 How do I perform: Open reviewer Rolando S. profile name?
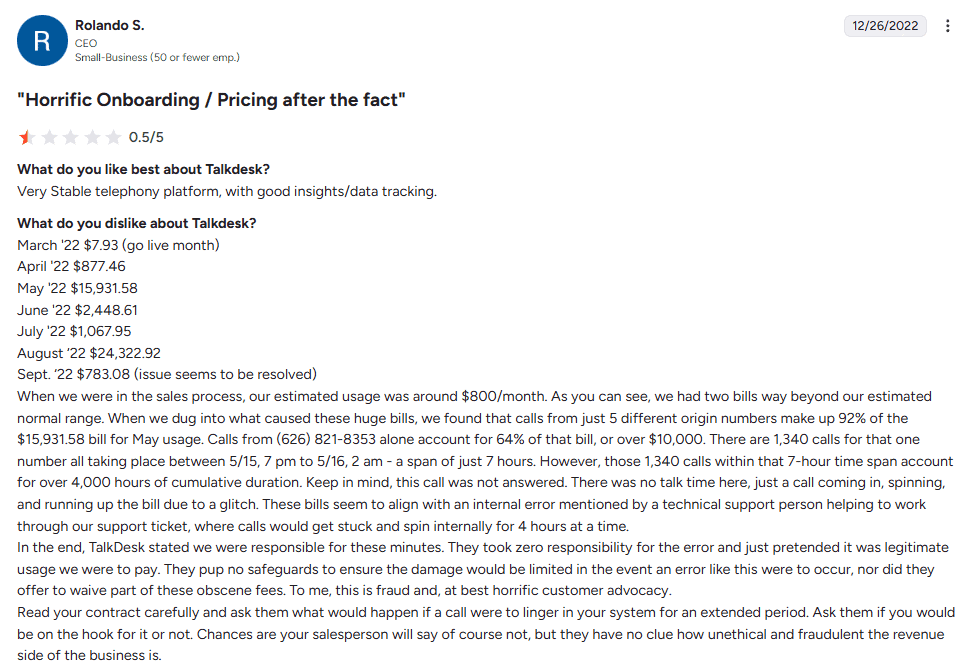click(x=109, y=24)
